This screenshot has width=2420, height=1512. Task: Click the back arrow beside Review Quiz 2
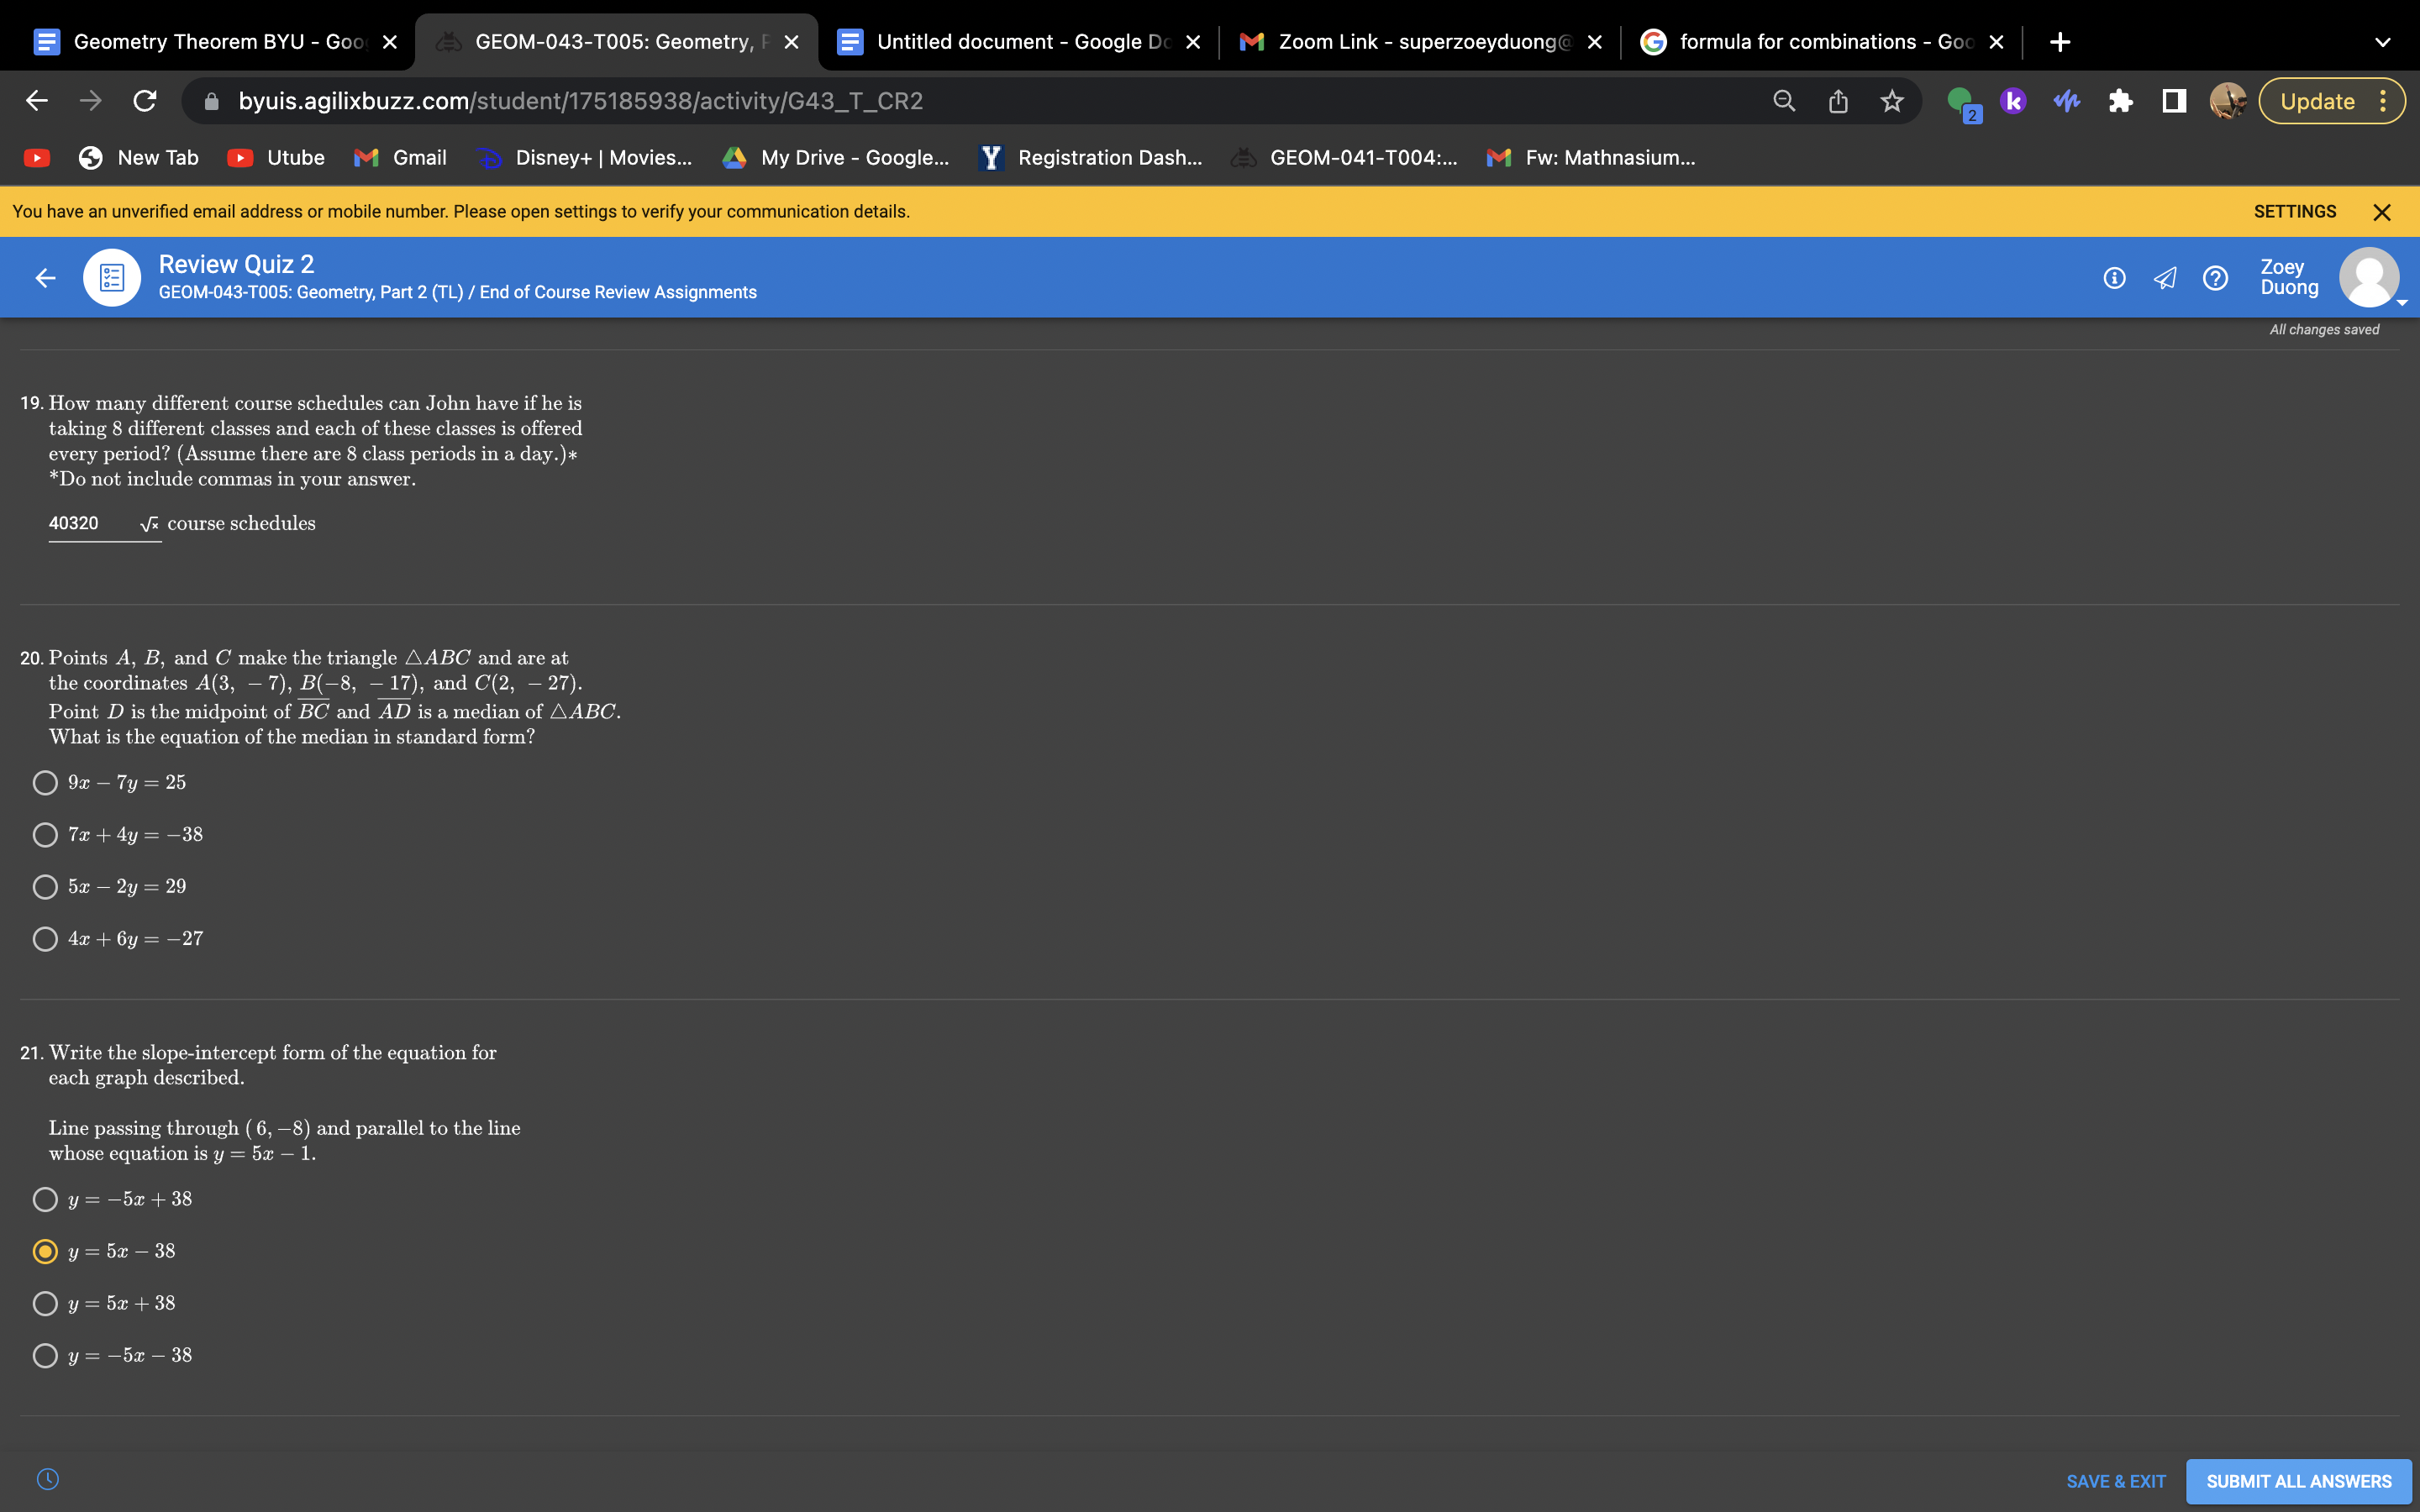[45, 278]
